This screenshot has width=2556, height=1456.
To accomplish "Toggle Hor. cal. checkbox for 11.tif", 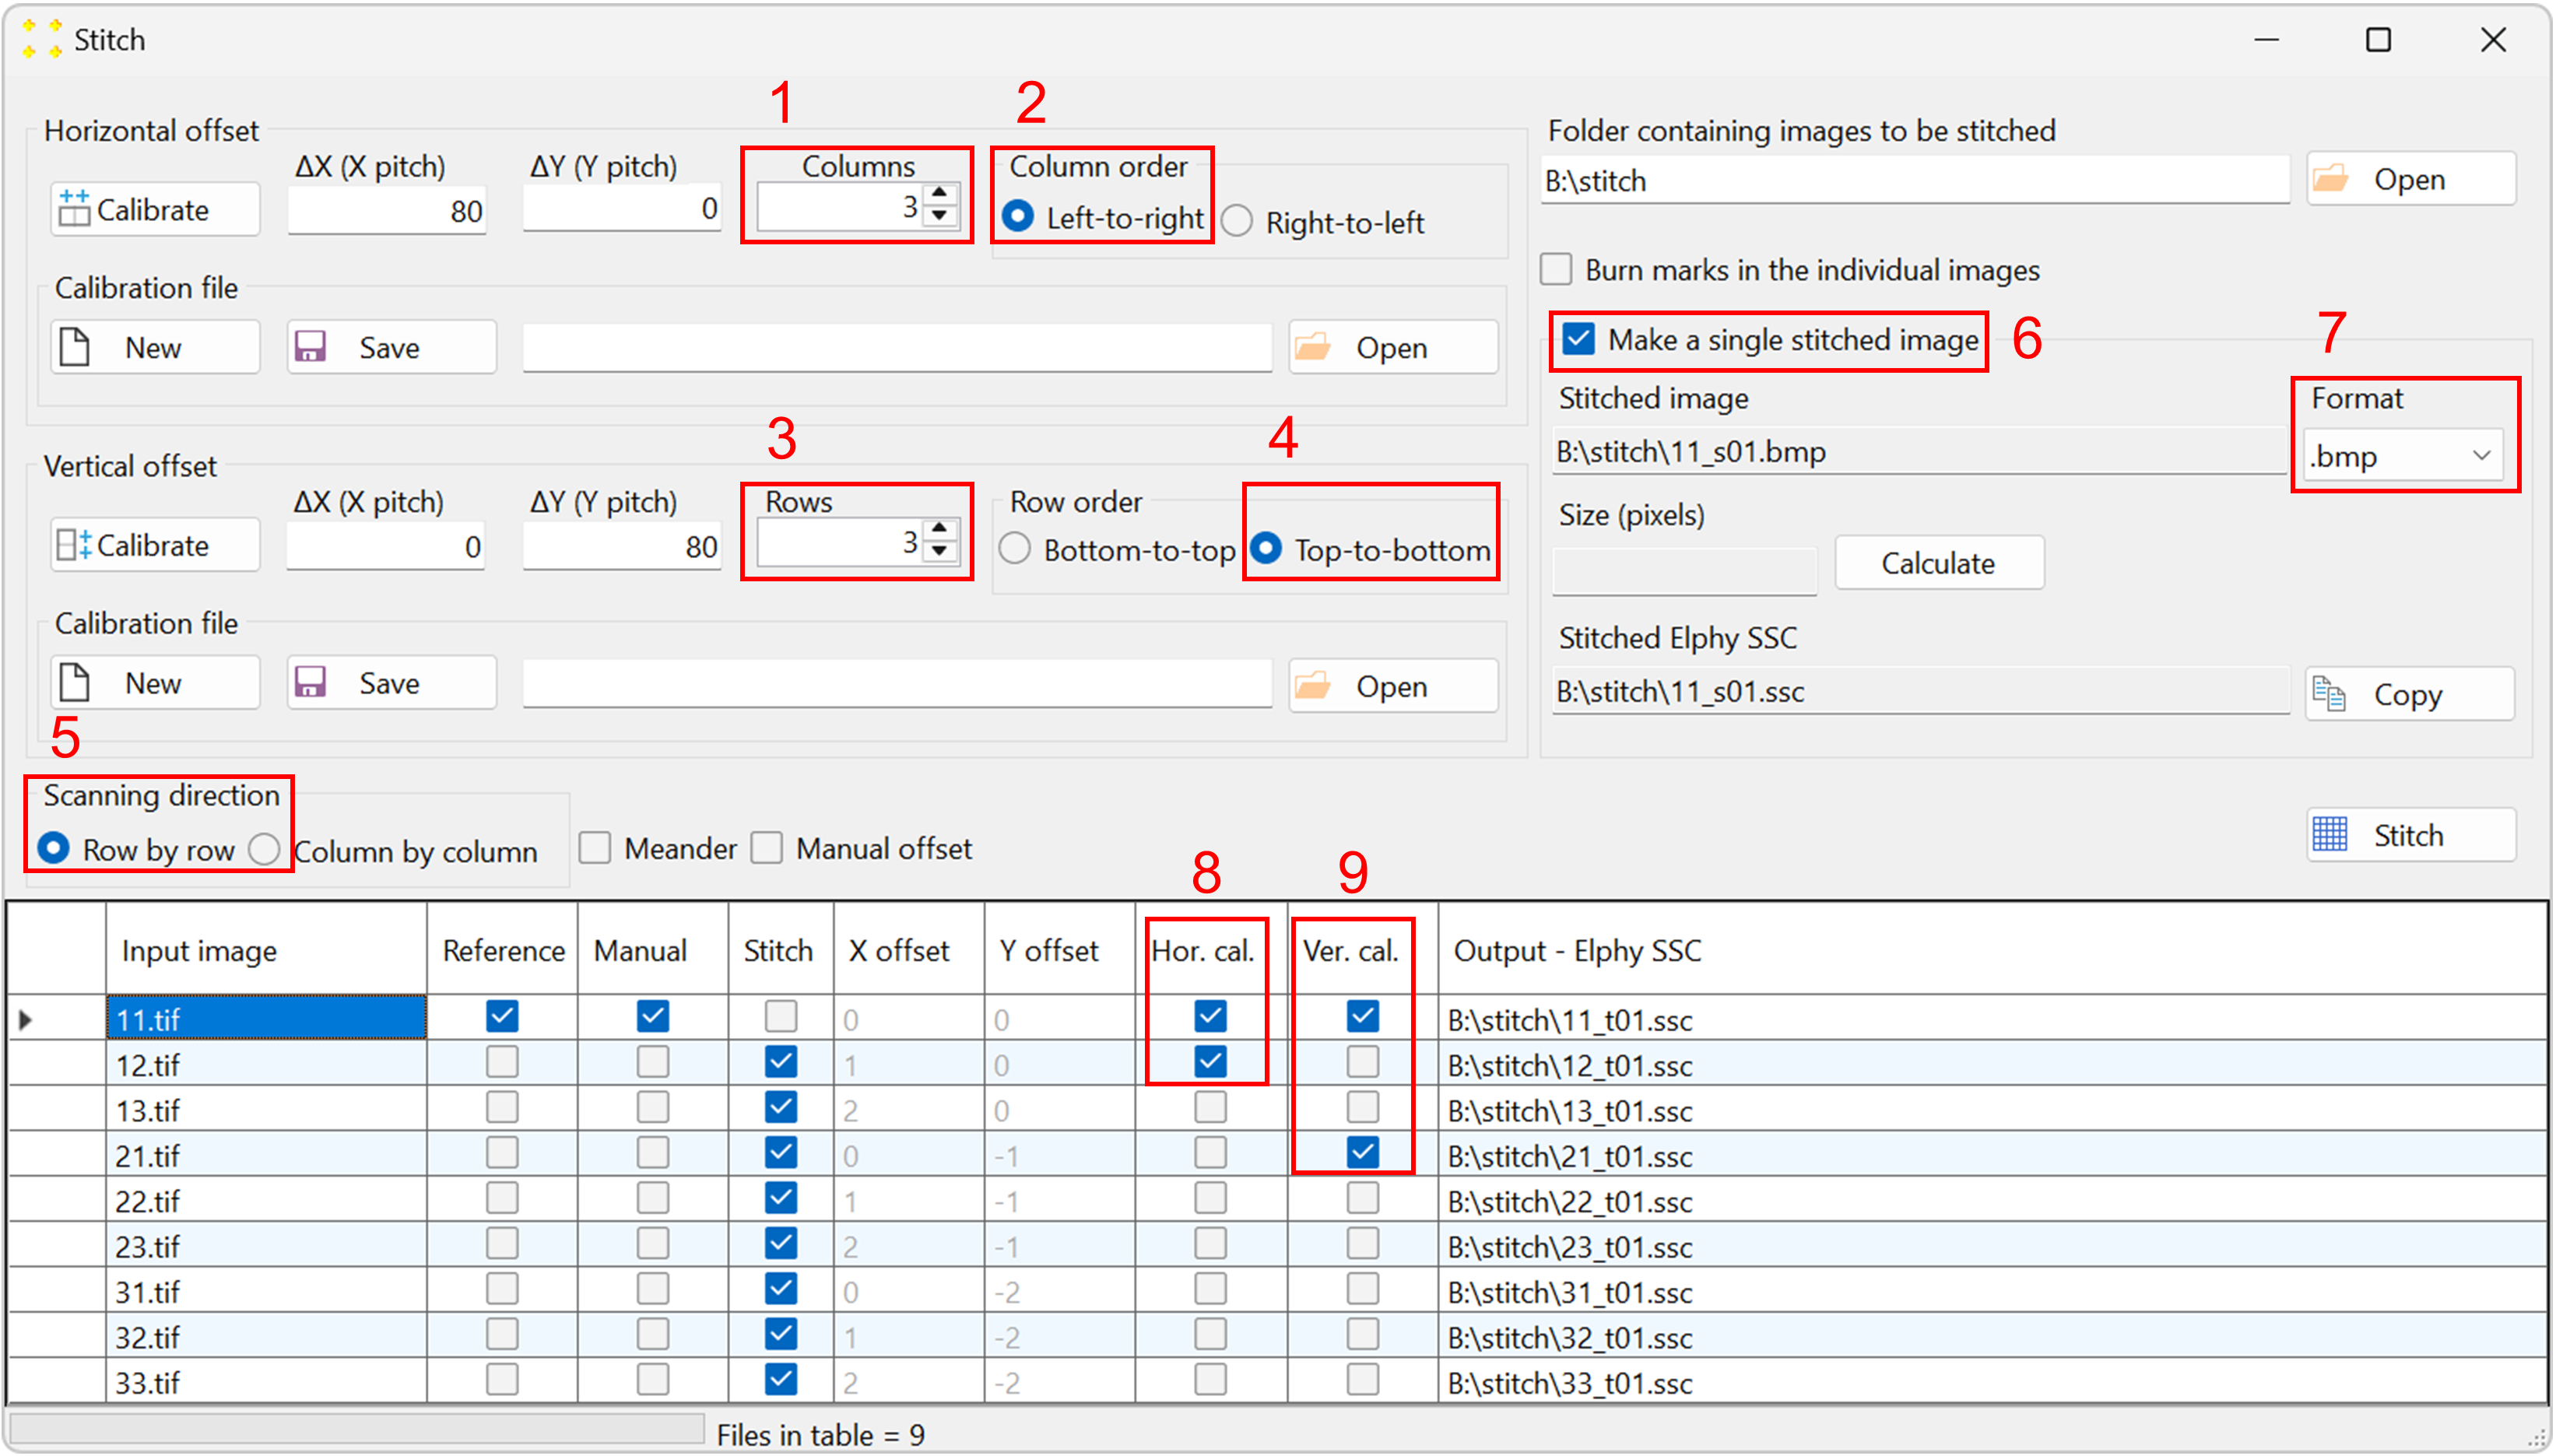I will [x=1210, y=1016].
